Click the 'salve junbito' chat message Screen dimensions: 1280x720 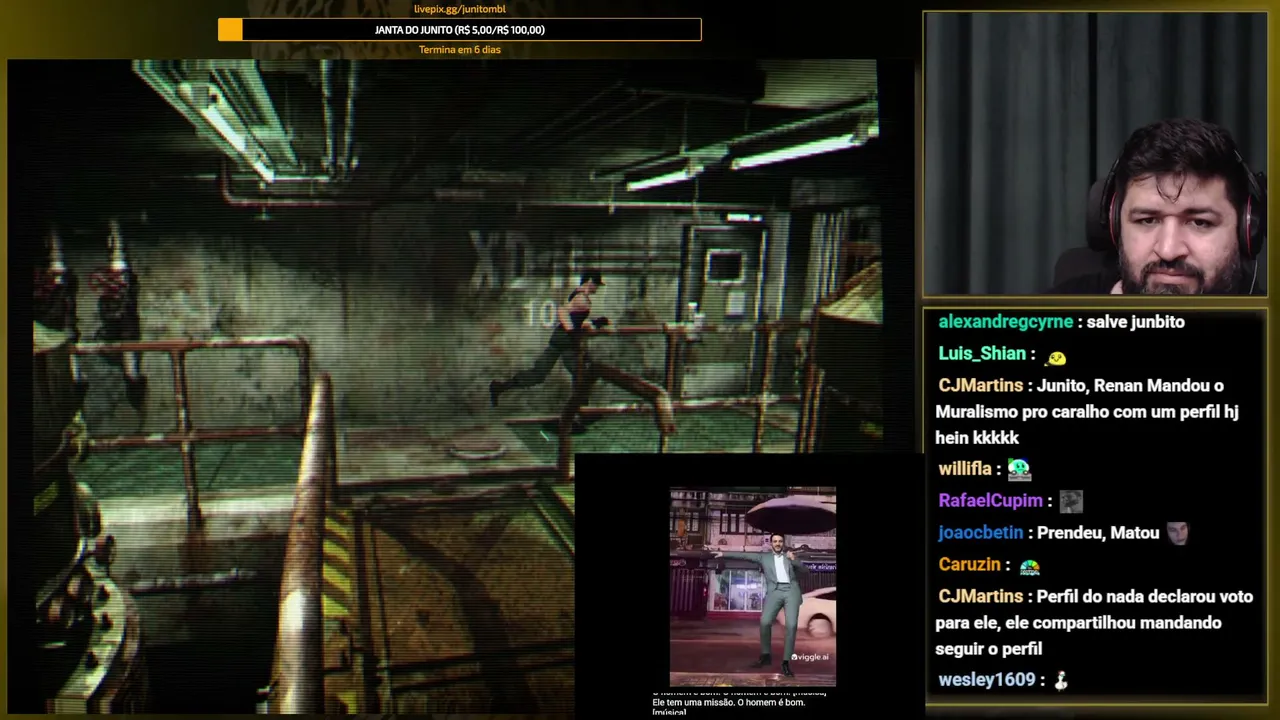[1135, 322]
